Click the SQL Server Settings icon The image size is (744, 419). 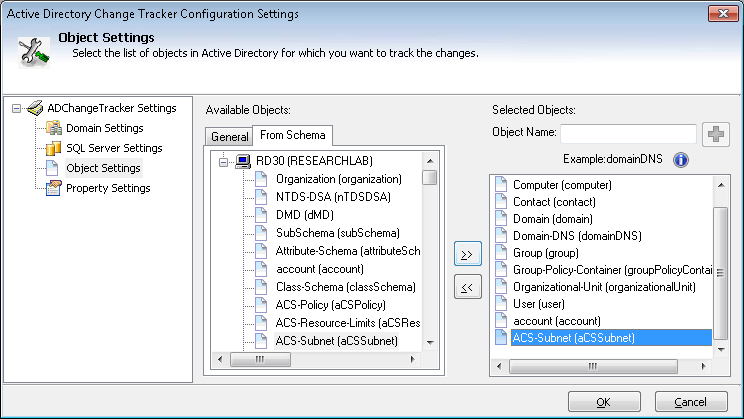pos(54,148)
